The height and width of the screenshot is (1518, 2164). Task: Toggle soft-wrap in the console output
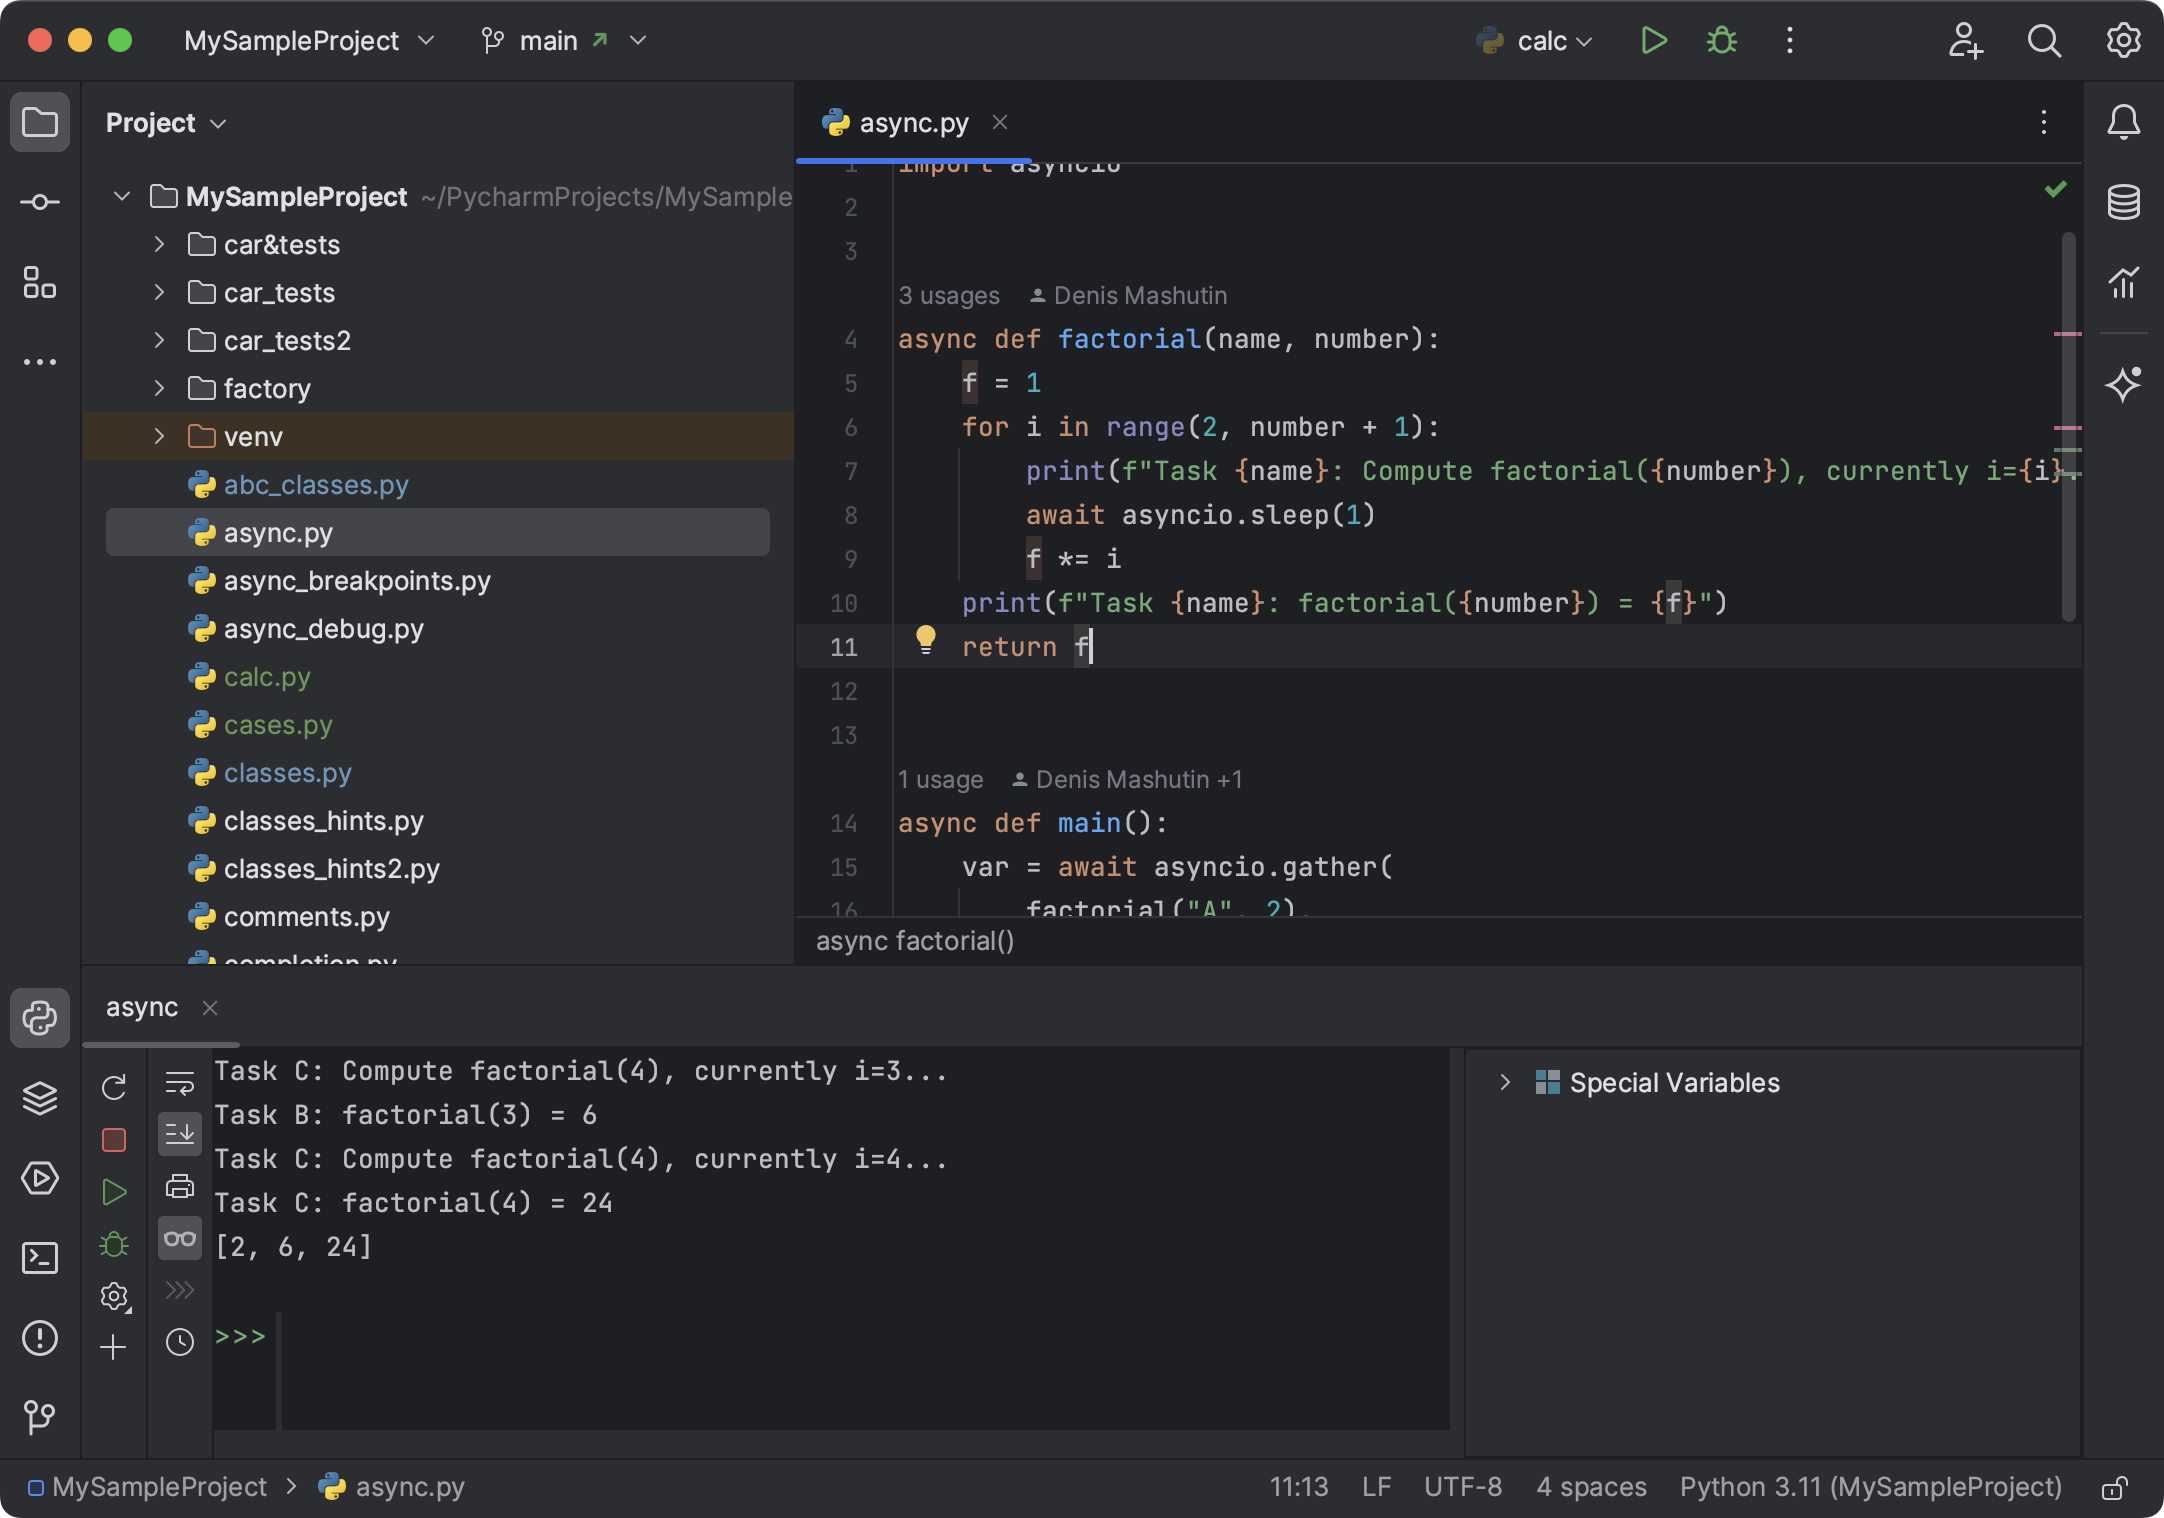click(180, 1082)
